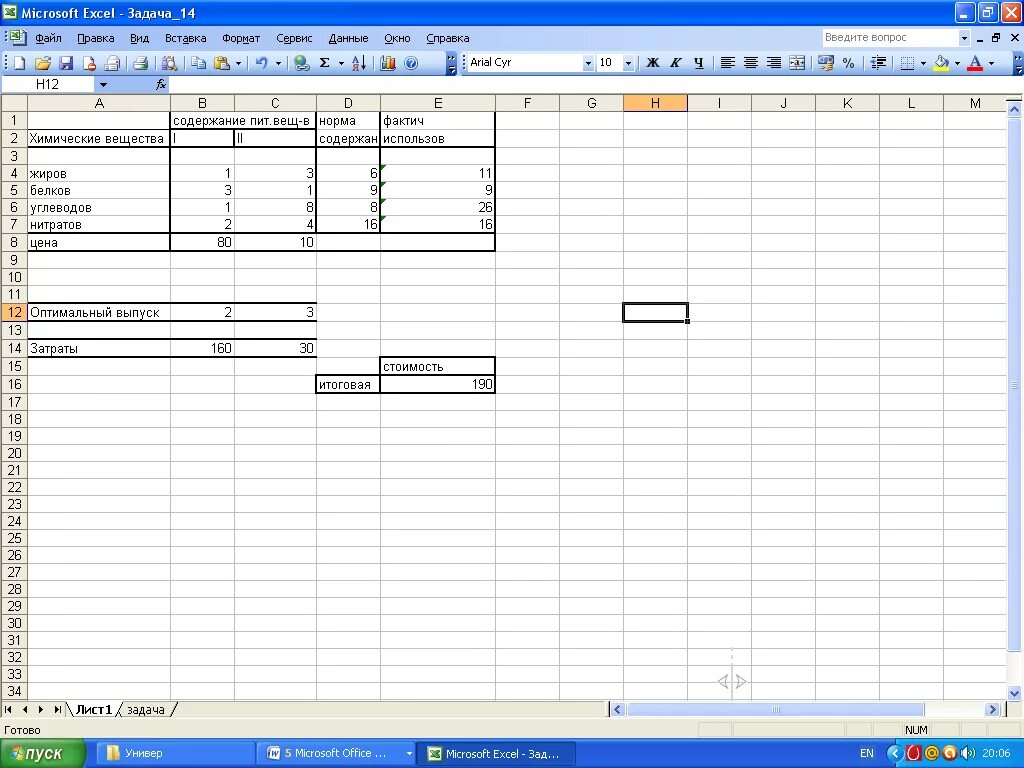The width and height of the screenshot is (1024, 768).
Task: Paste using the clipboard icon
Action: [222, 63]
